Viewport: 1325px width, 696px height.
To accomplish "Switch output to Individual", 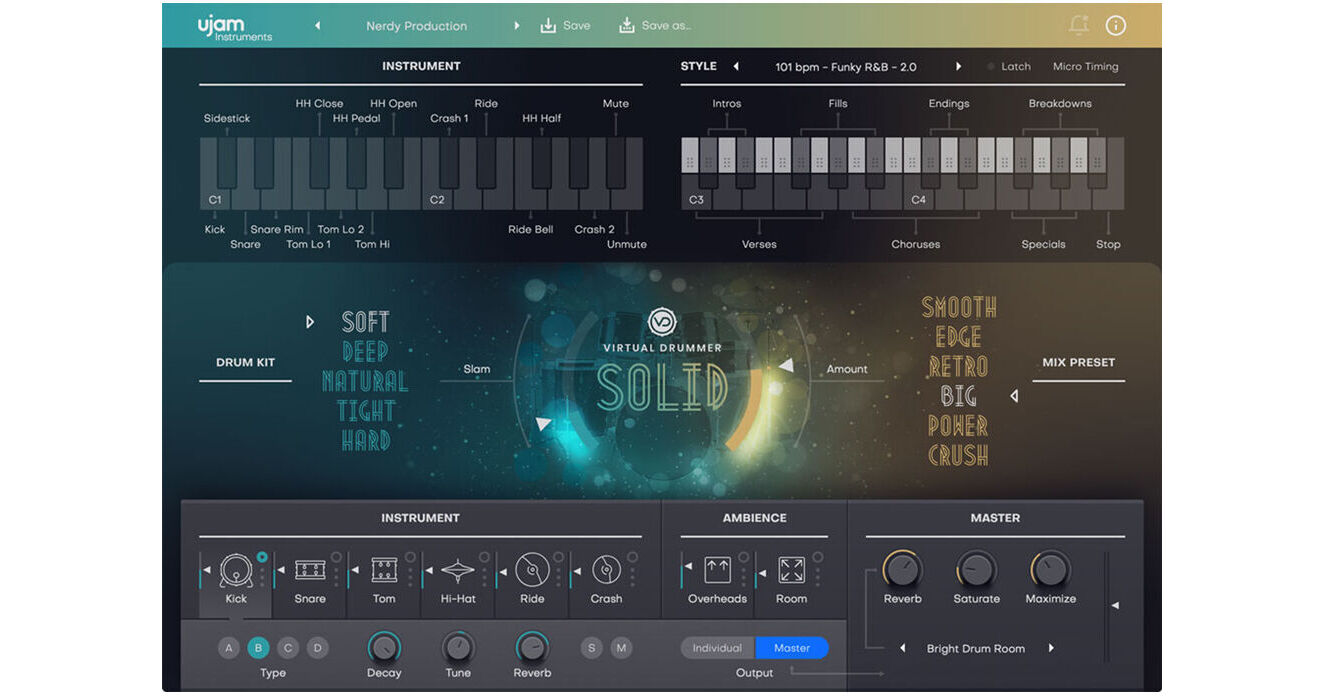I will pyautogui.click(x=716, y=648).
